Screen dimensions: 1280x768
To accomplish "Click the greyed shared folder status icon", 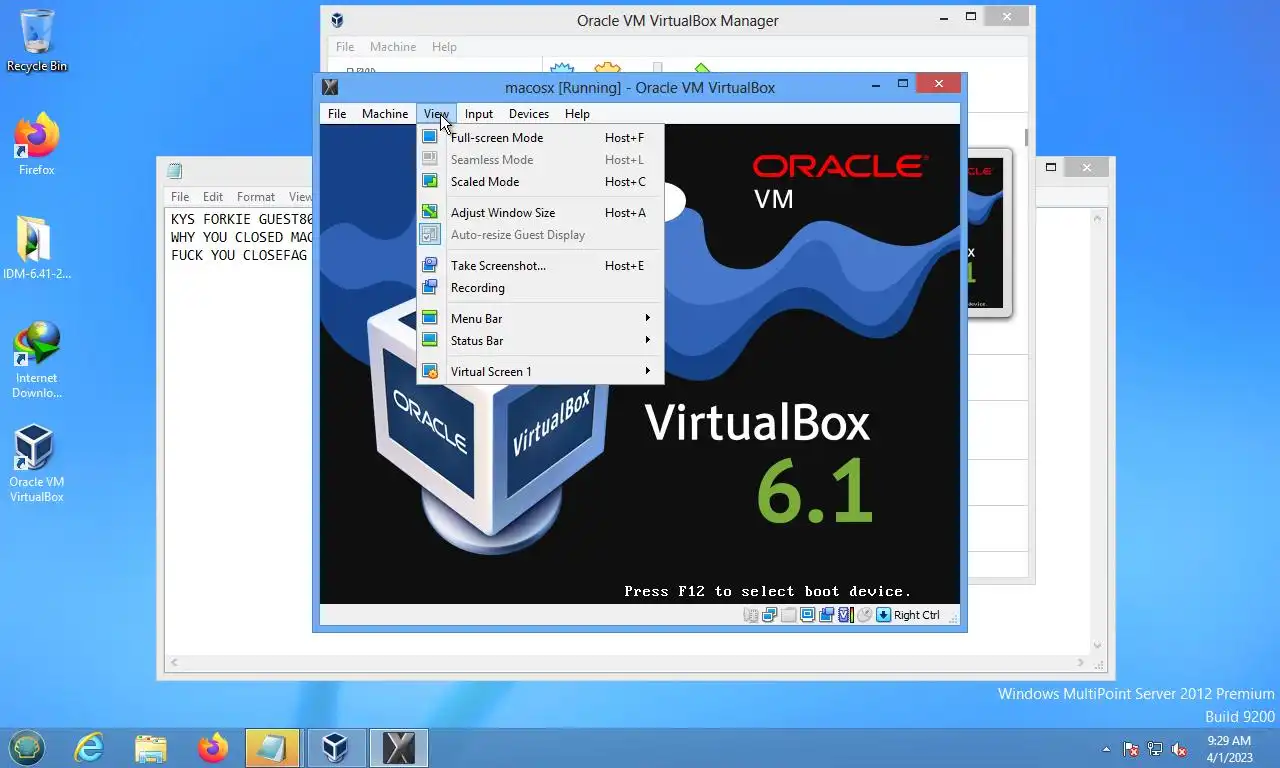I will pyautogui.click(x=788, y=615).
